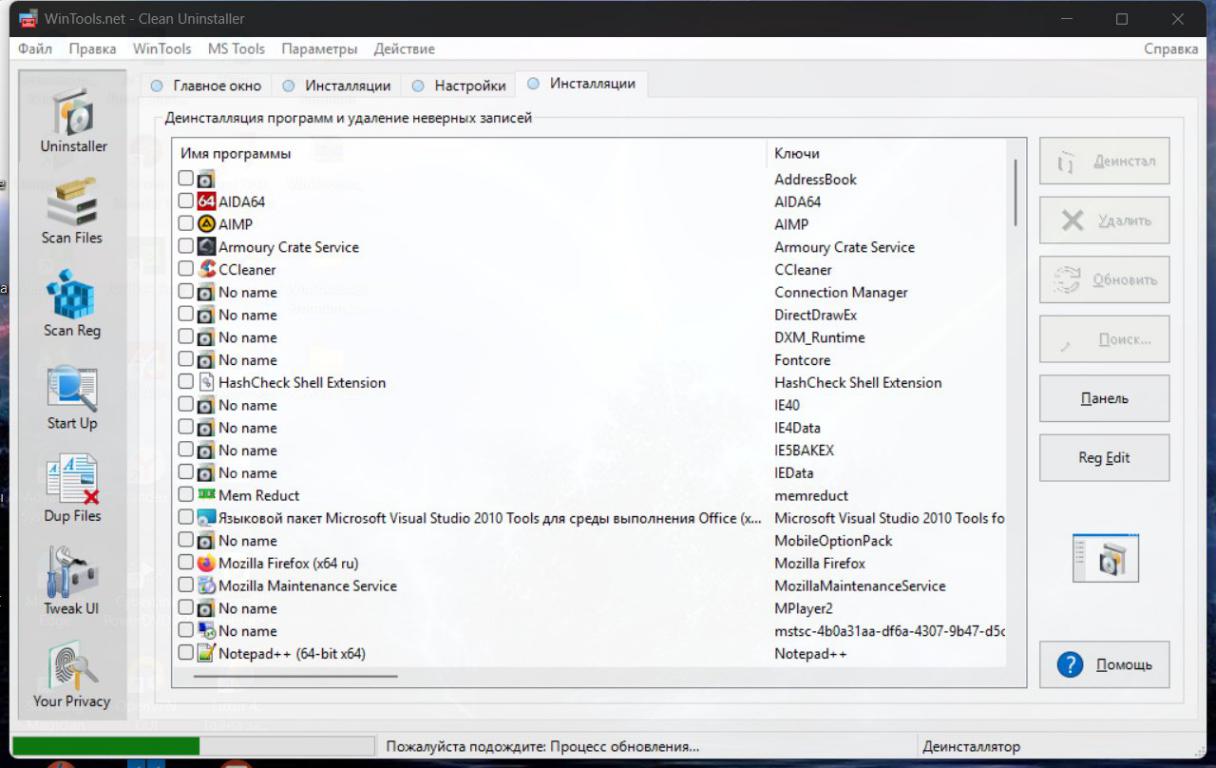Open the MS Tools menu
Viewport: 1216px width, 768px height.
[236, 49]
